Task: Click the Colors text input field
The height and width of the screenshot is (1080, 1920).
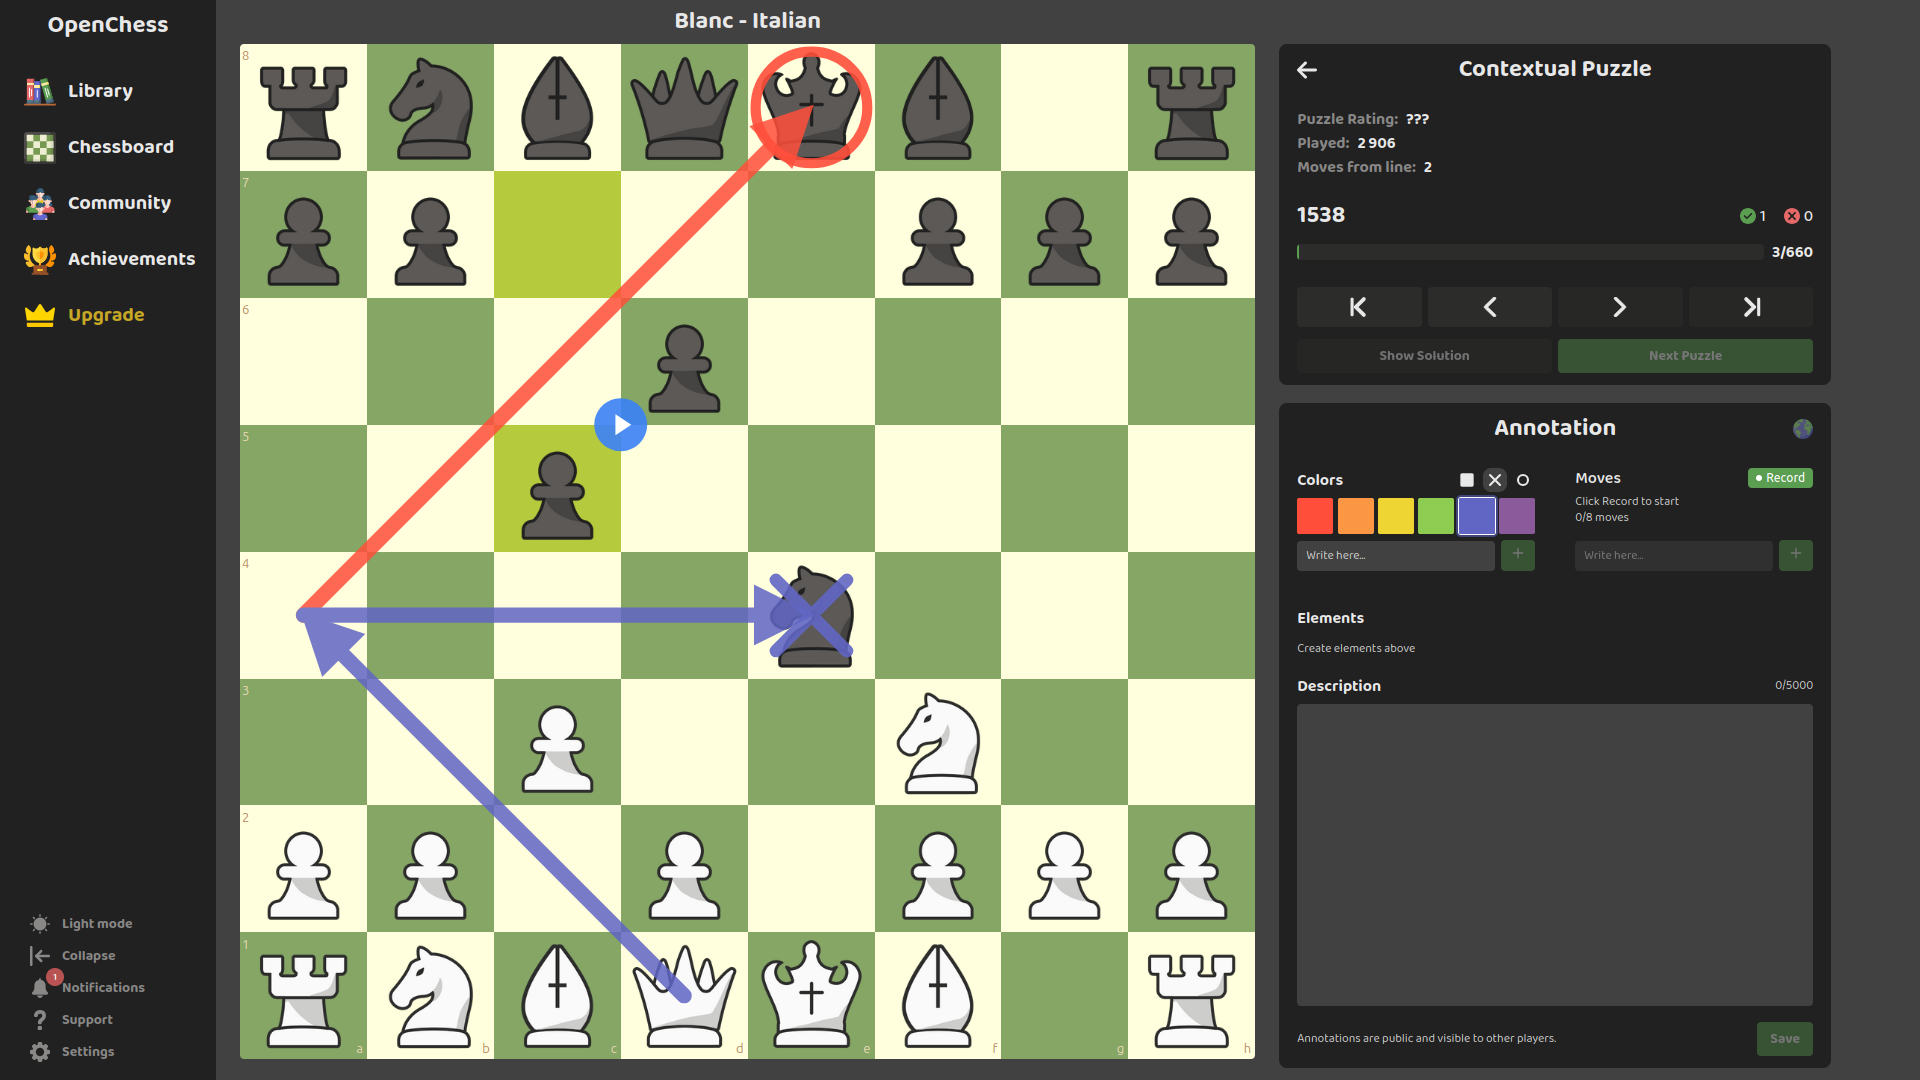Action: click(1396, 555)
